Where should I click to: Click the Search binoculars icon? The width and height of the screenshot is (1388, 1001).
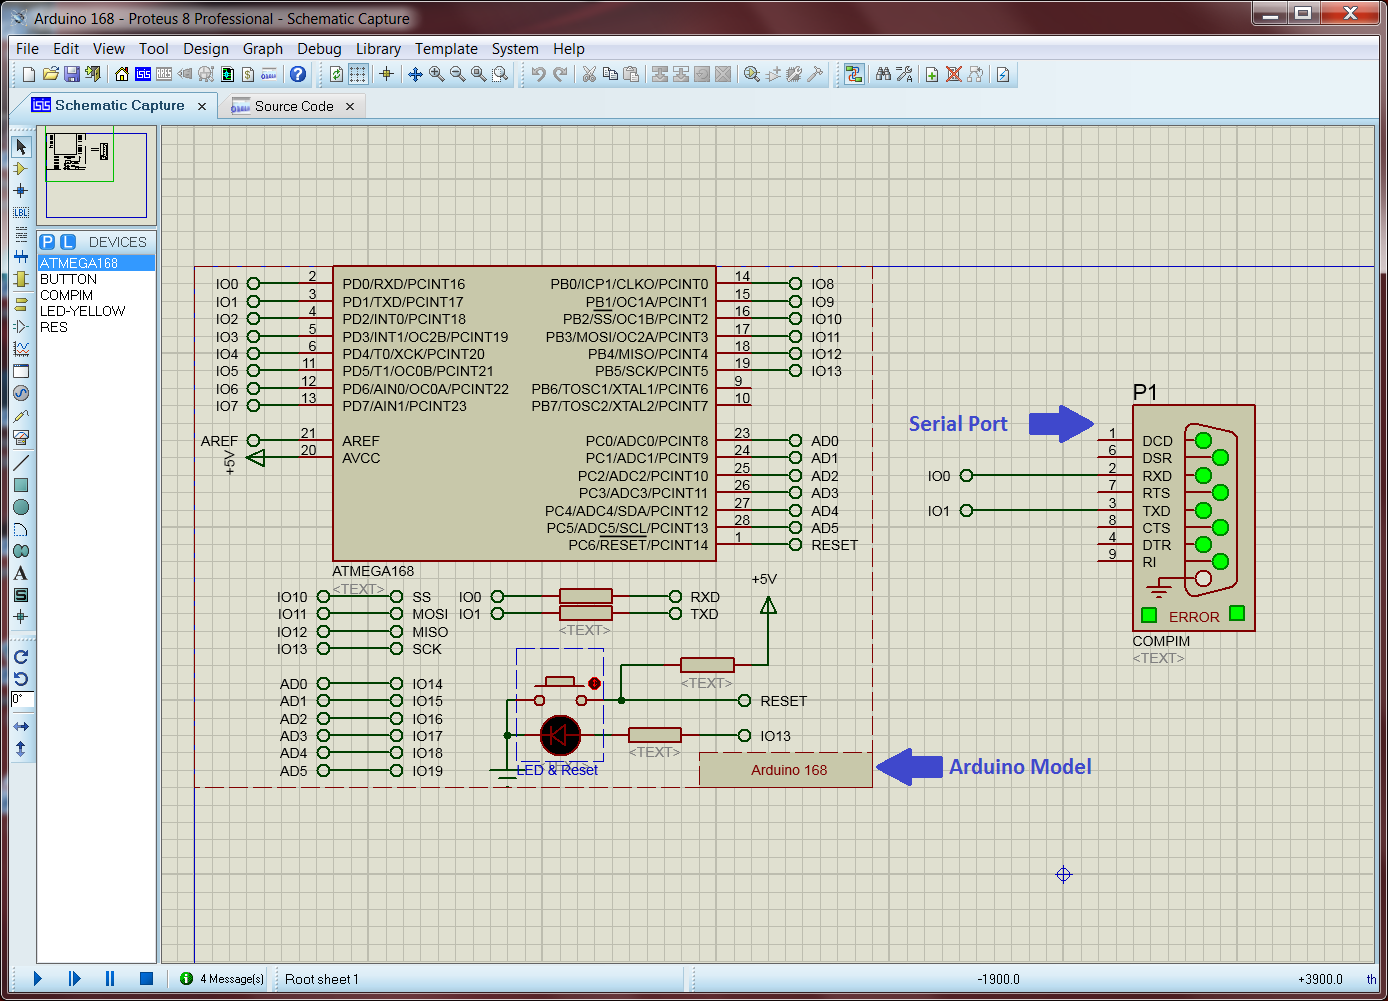click(883, 74)
